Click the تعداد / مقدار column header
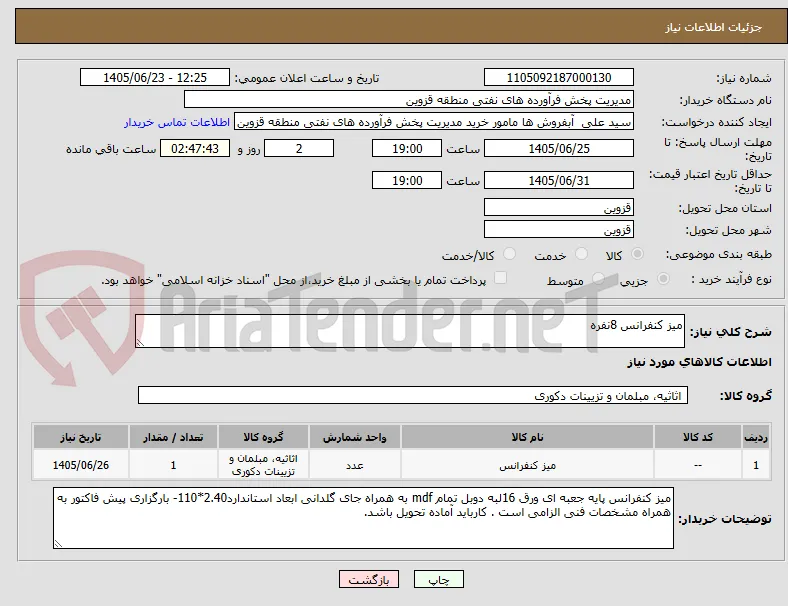788x606 pixels. [x=173, y=437]
